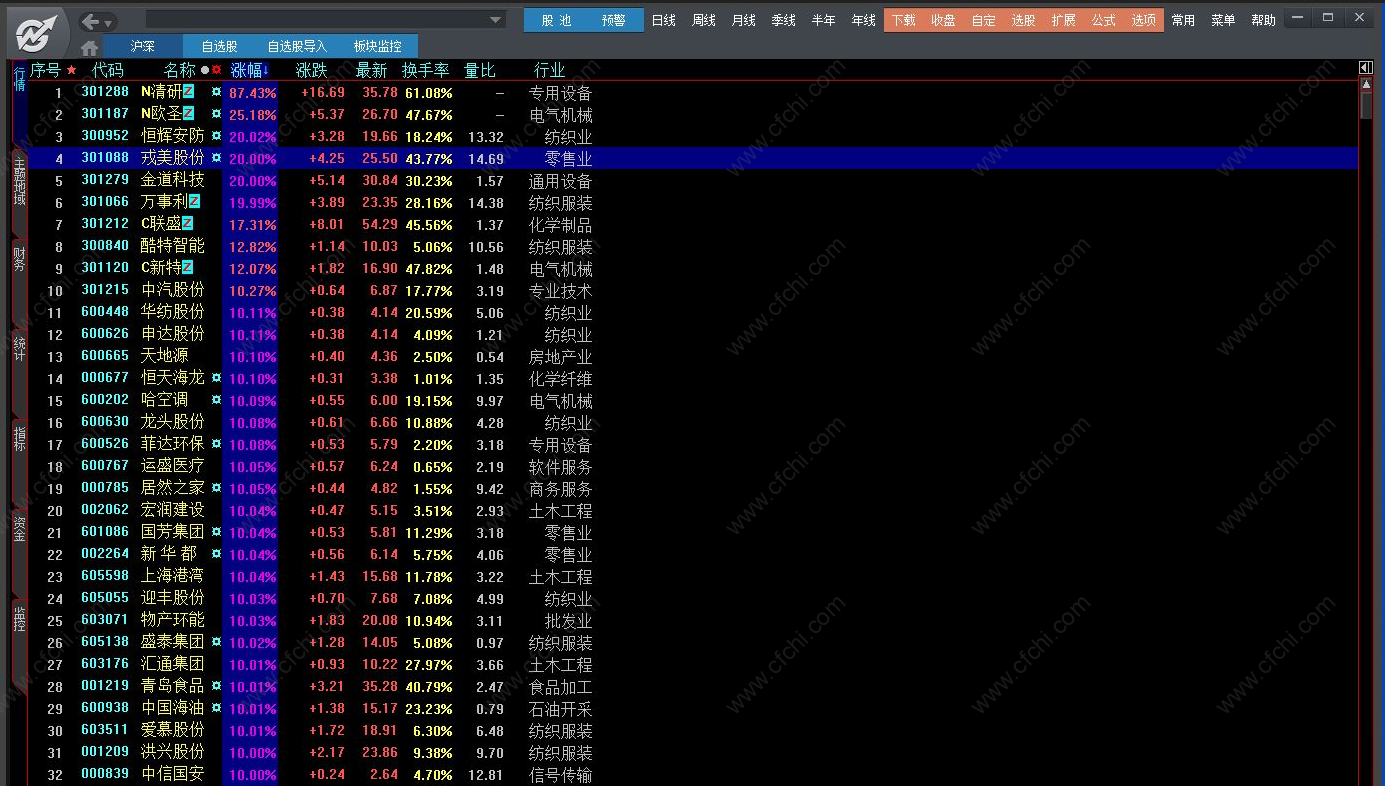Screen dimensions: 1385x786
Task: Select the 日线 period
Action: point(664,20)
